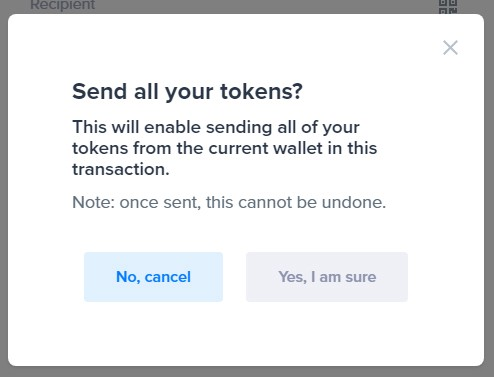The width and height of the screenshot is (494, 377).
Task: Click the cannot be undone text
Action: (312, 202)
